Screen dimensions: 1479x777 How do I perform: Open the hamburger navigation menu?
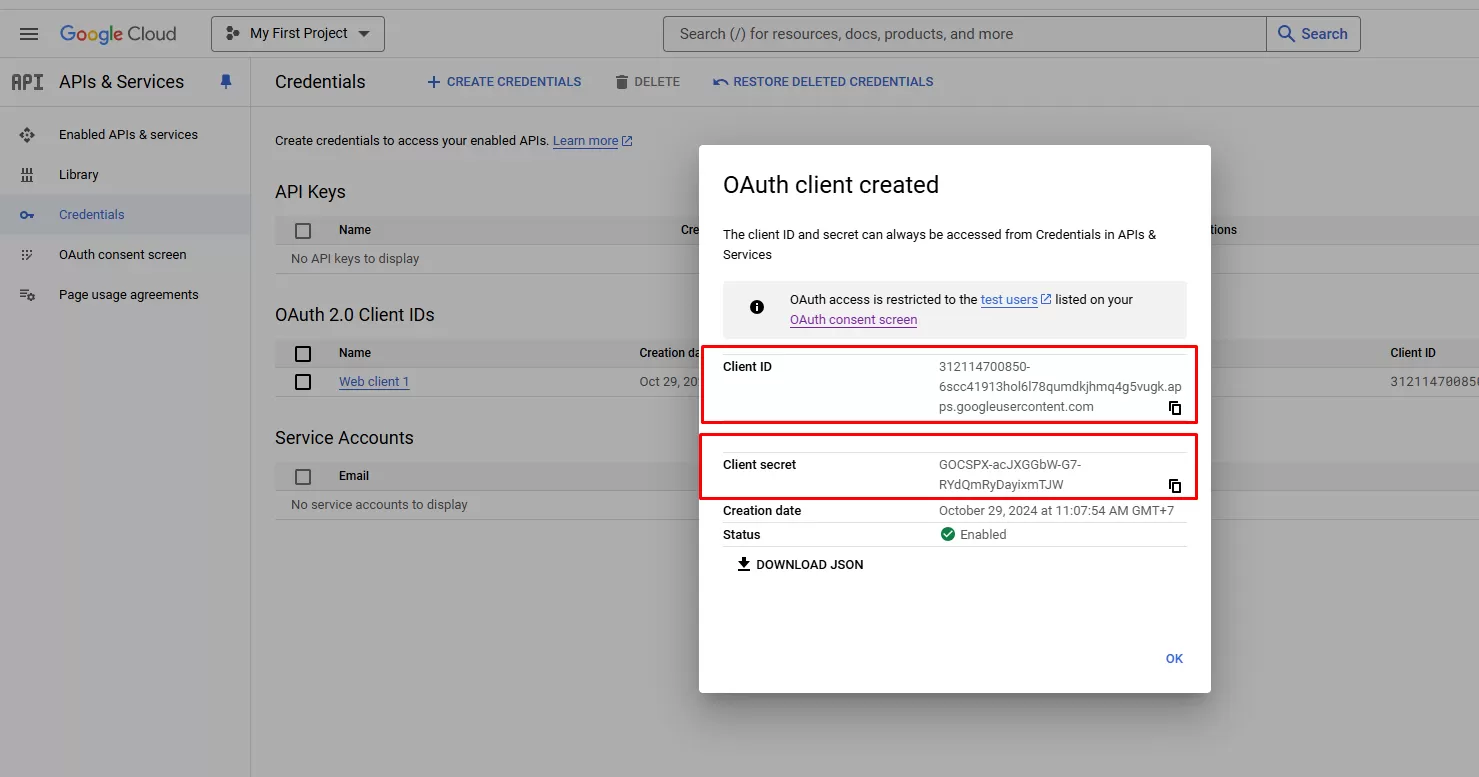click(x=29, y=34)
